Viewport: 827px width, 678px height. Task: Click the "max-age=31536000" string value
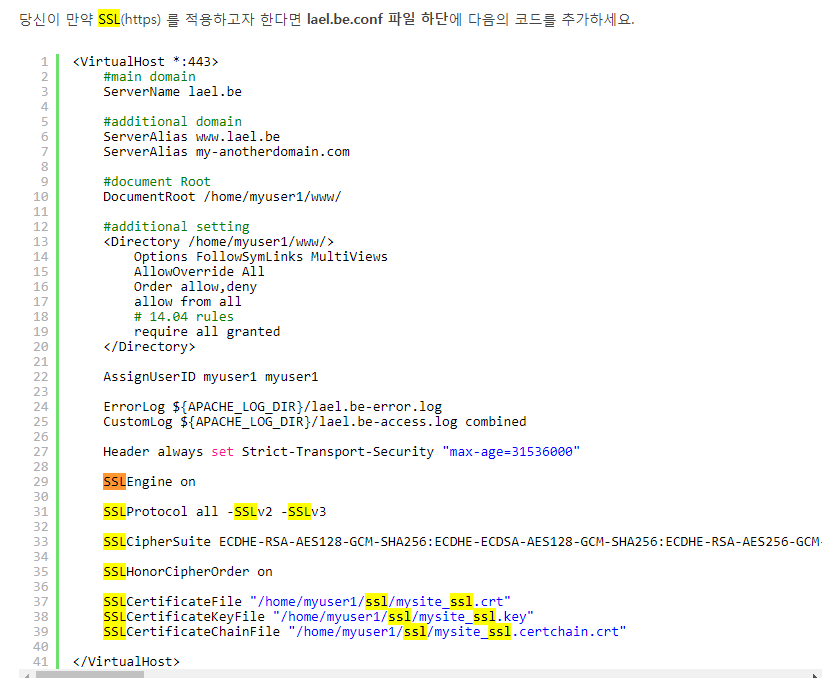510,452
